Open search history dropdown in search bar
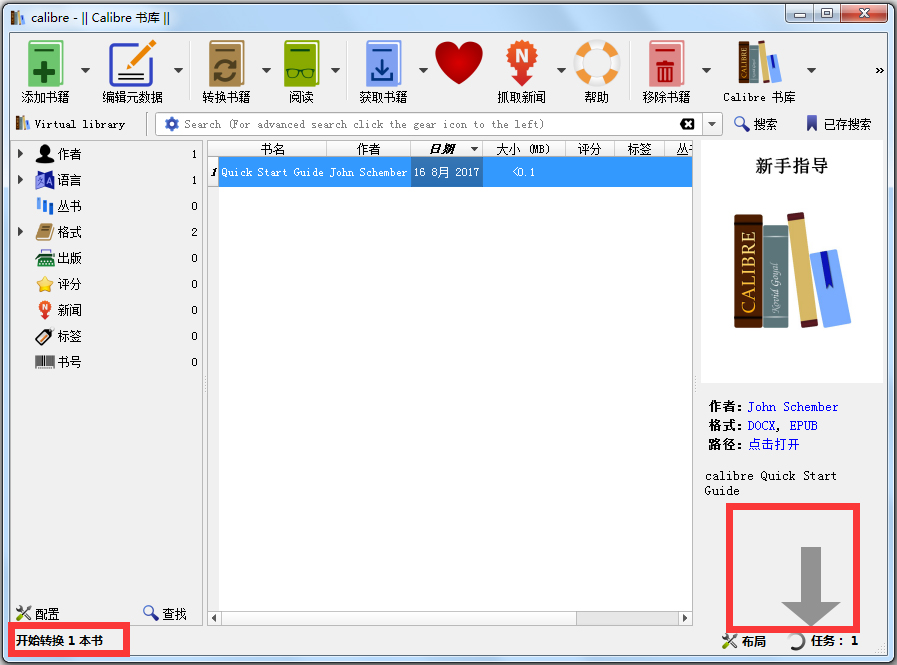This screenshot has height=665, width=897. [712, 124]
